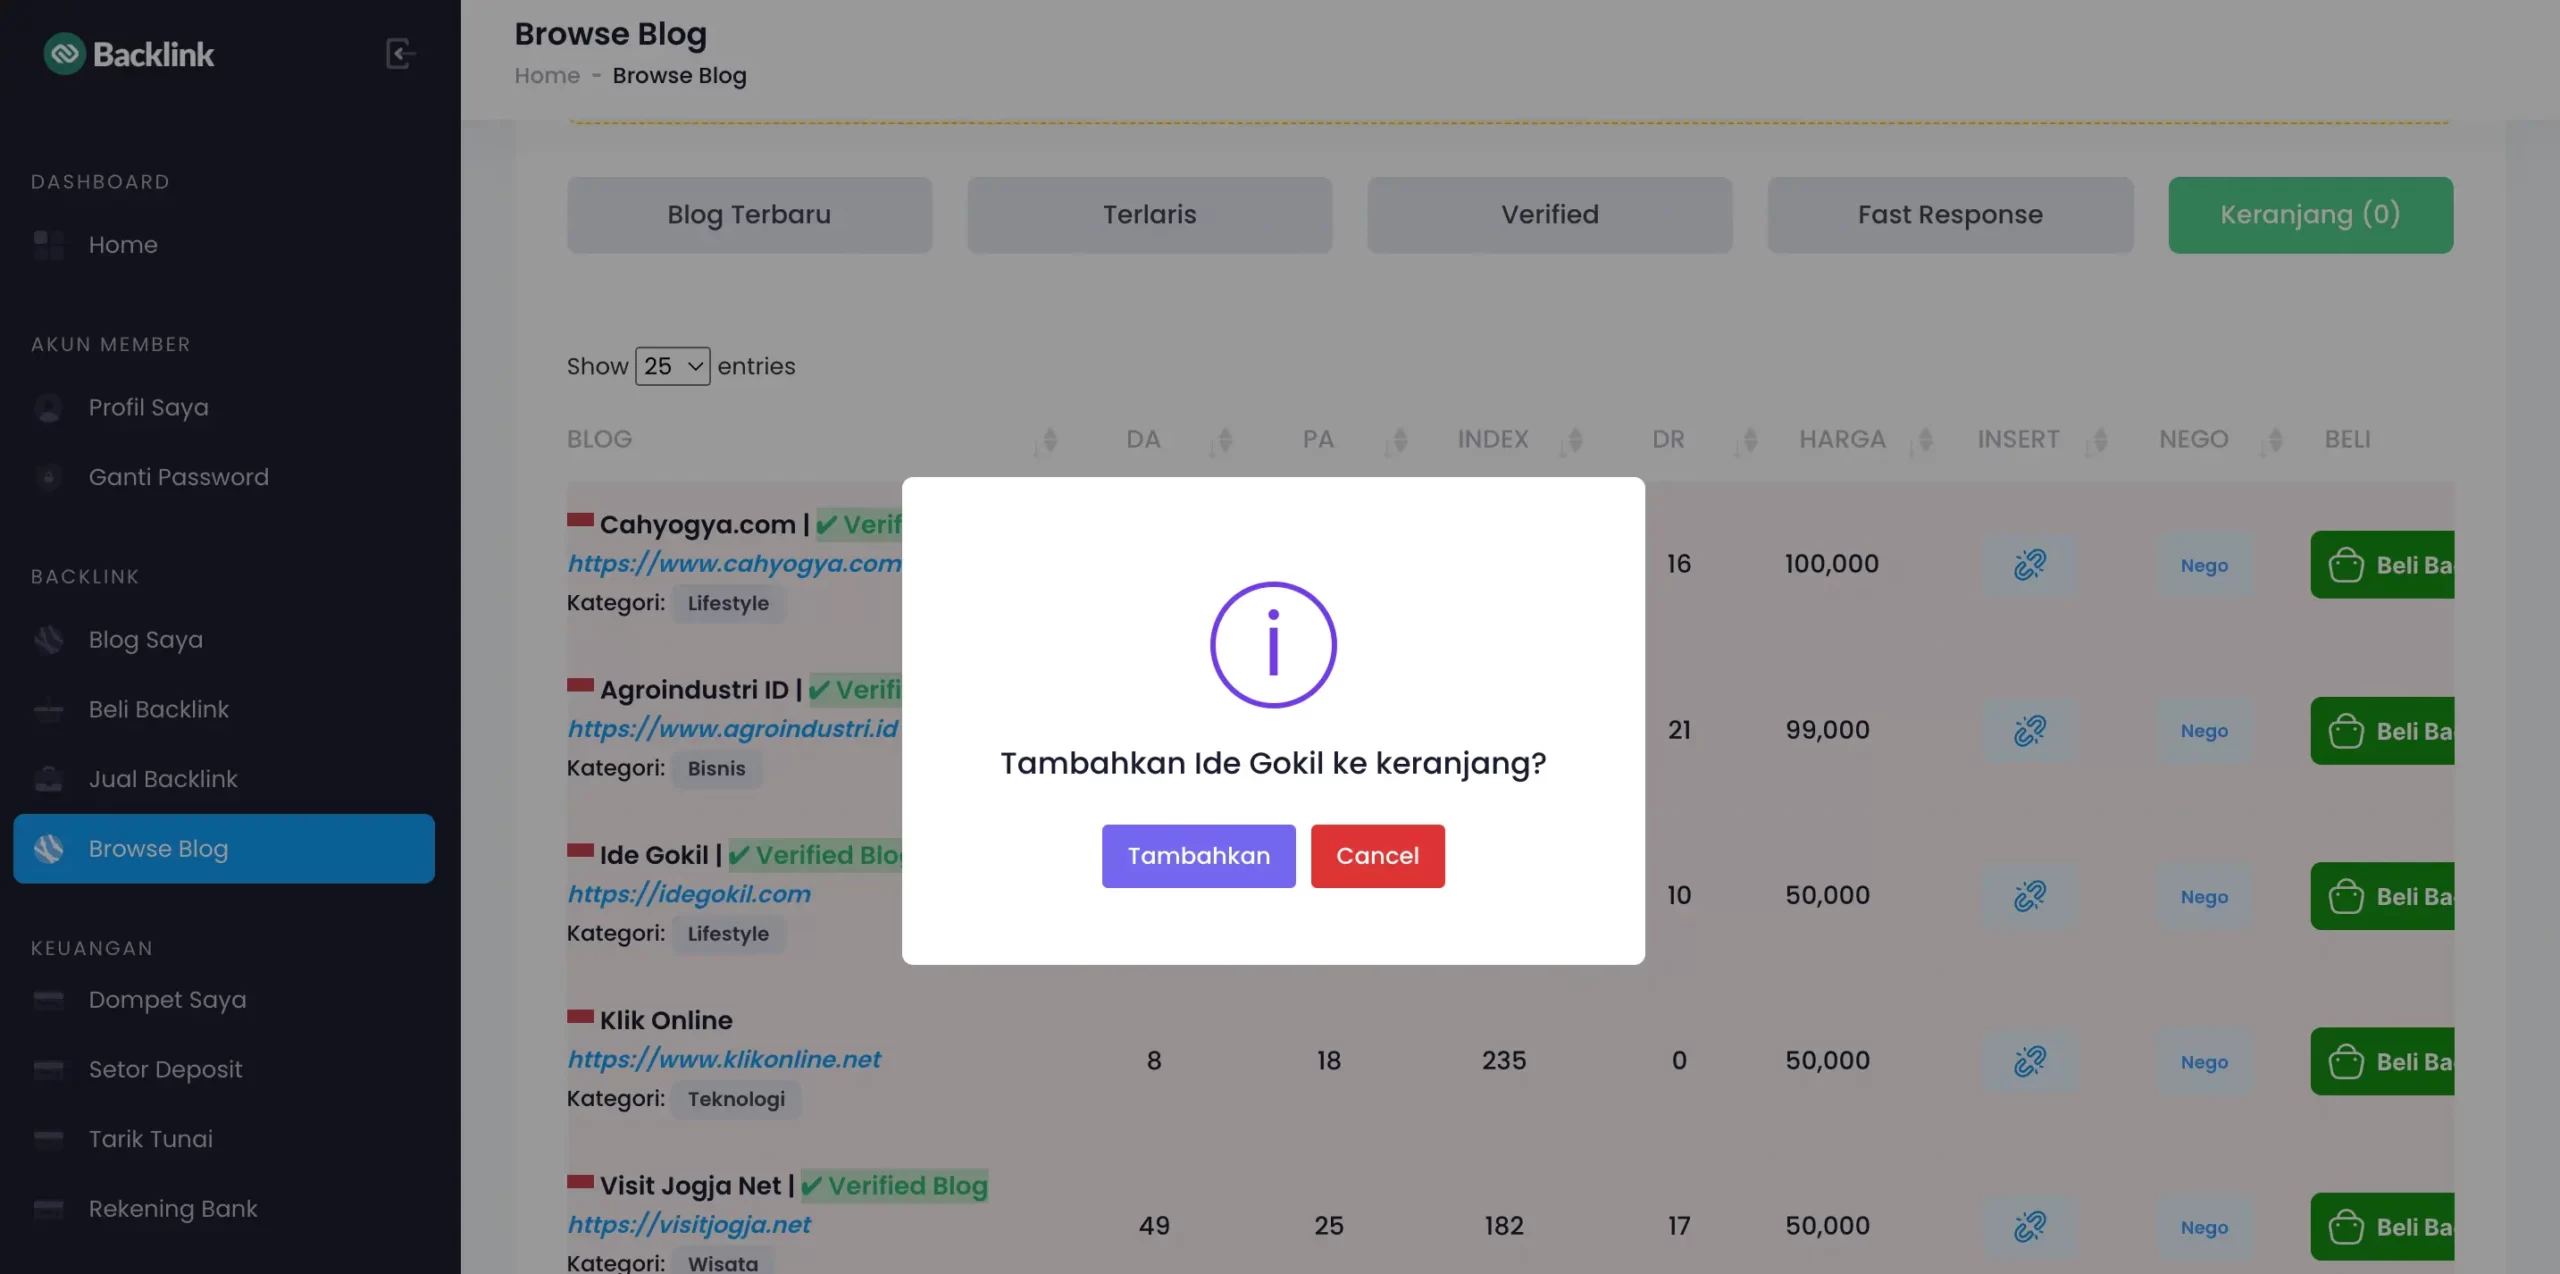This screenshot has width=2560, height=1274.
Task: Collapse the sidebar using the arrow icon
Action: click(400, 54)
